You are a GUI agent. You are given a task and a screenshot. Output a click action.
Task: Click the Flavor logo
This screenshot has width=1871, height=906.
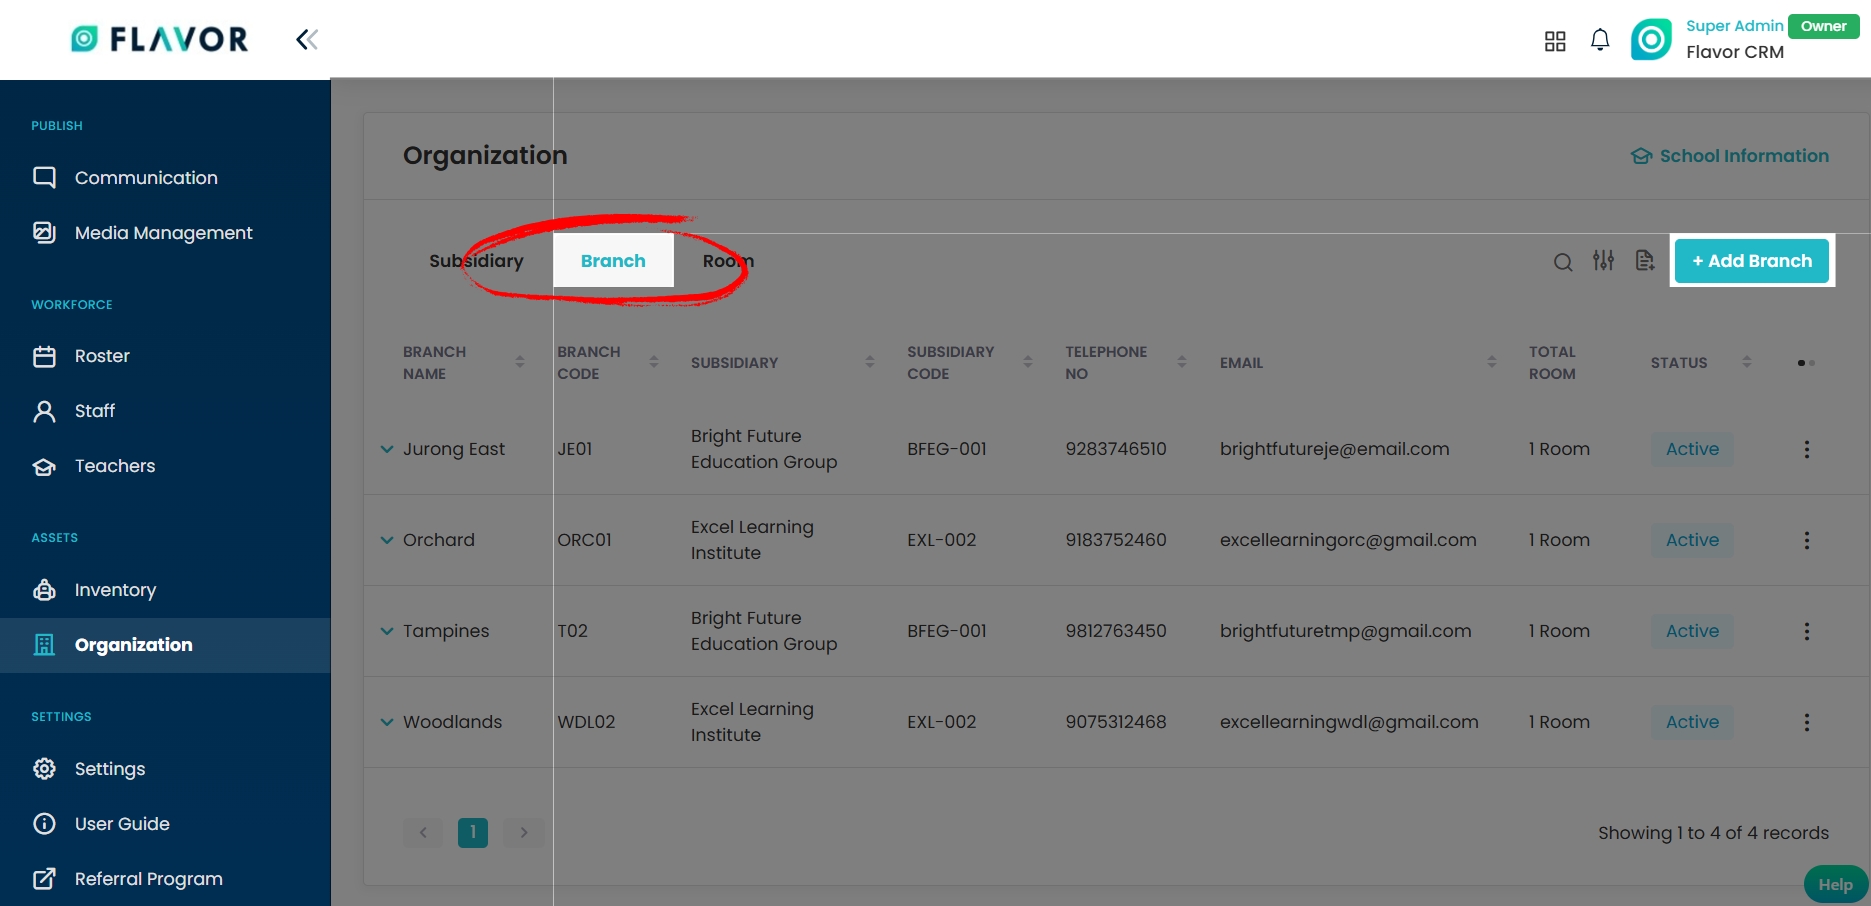tap(160, 39)
